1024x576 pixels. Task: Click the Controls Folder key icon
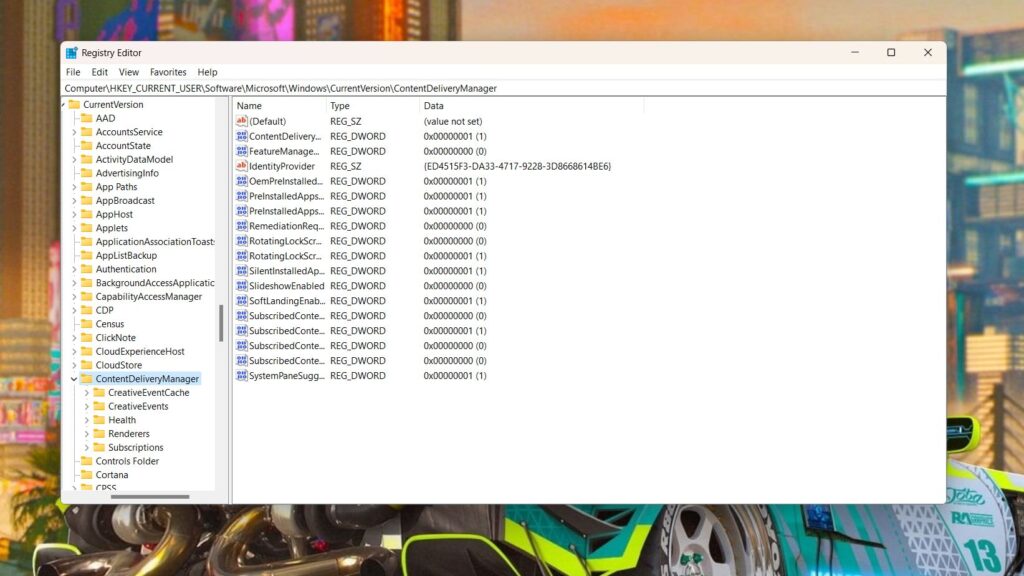pyautogui.click(x=86, y=461)
